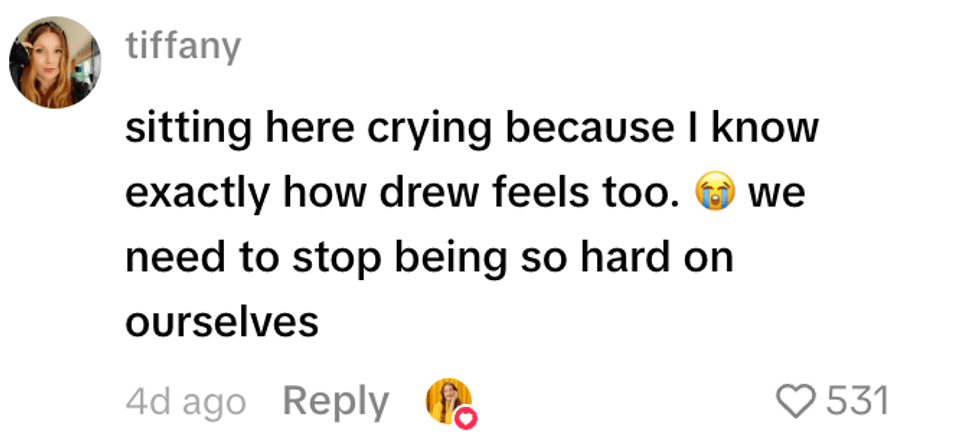Click the "4d ago" timestamp
Screen dimensions: 980x441
point(185,402)
